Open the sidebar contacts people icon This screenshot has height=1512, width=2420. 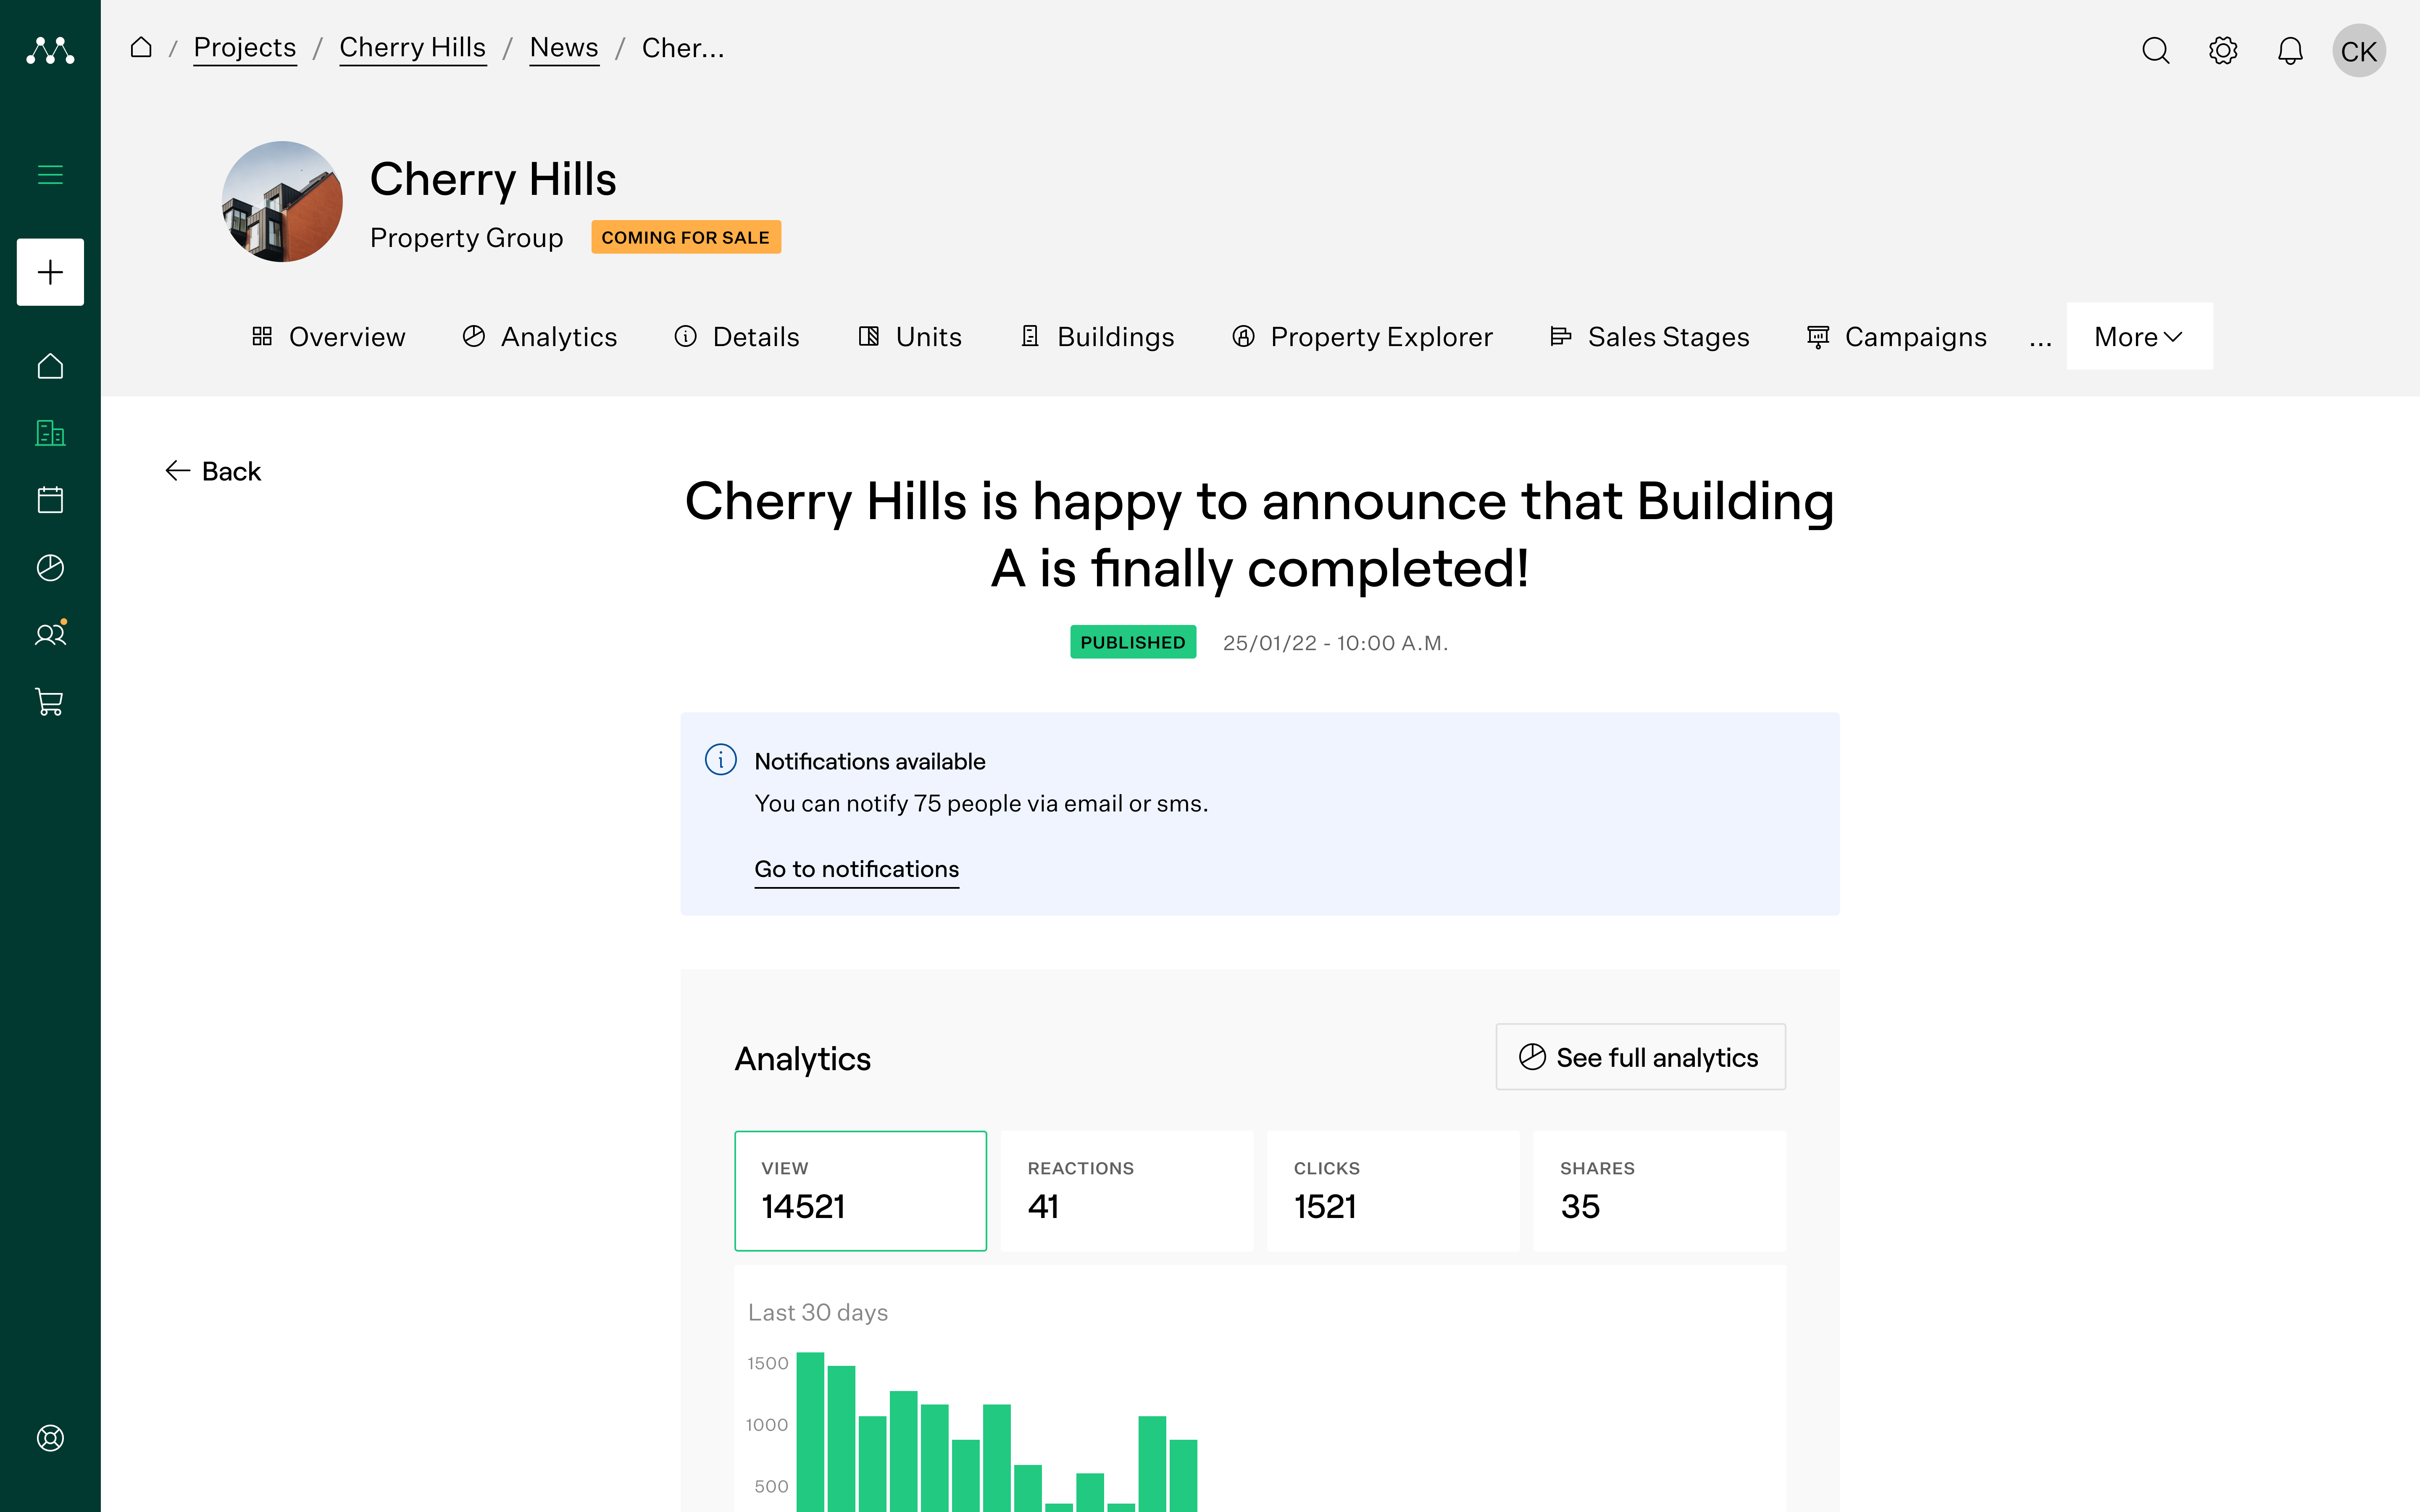[50, 634]
